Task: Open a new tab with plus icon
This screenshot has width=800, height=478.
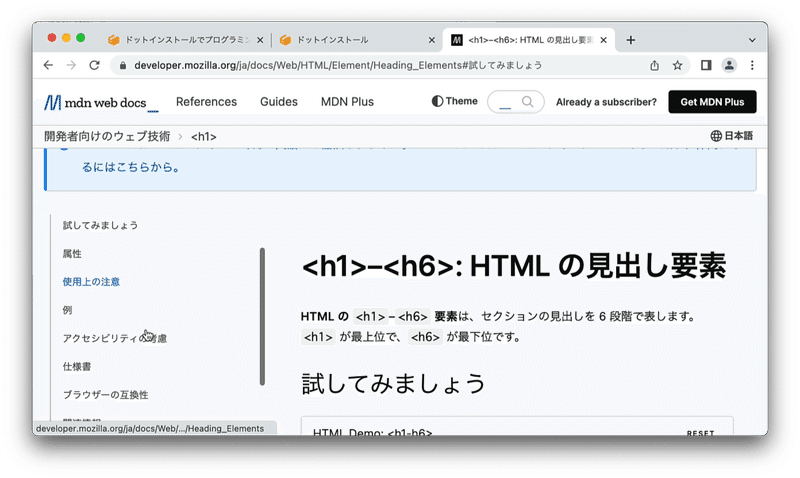Action: click(x=631, y=40)
